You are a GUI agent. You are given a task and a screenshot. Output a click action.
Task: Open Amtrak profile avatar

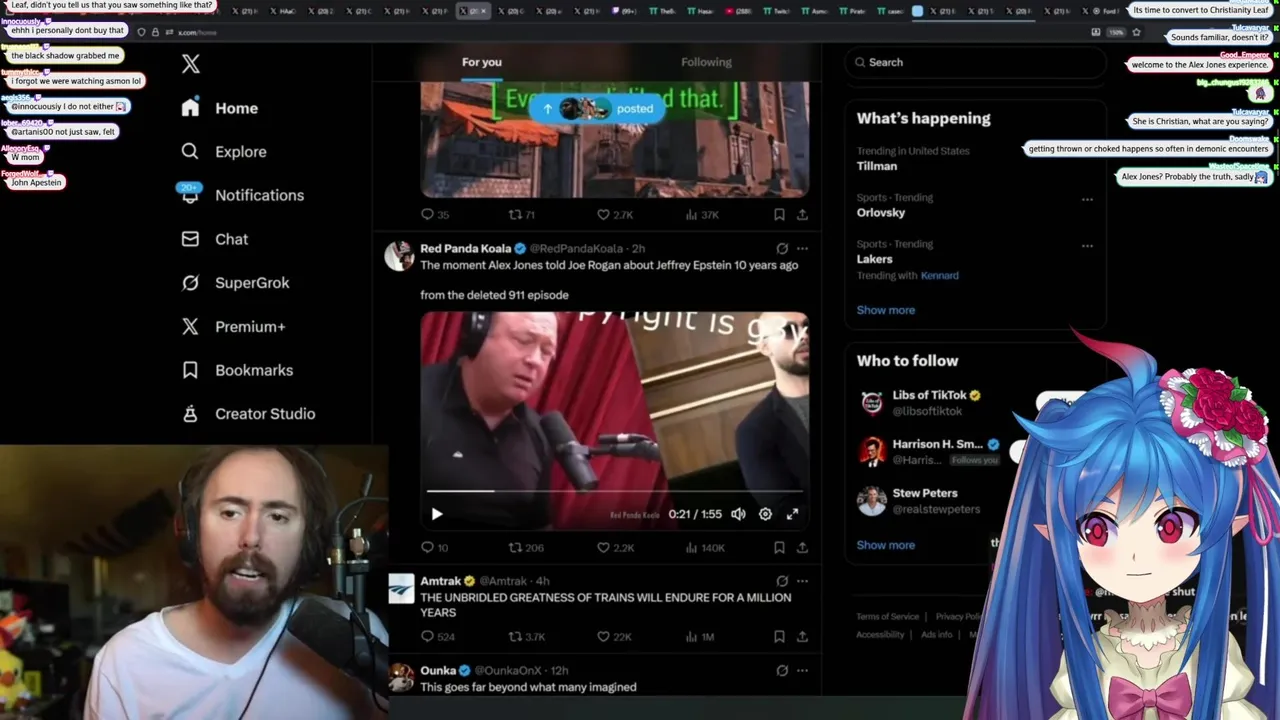pyautogui.click(x=401, y=588)
